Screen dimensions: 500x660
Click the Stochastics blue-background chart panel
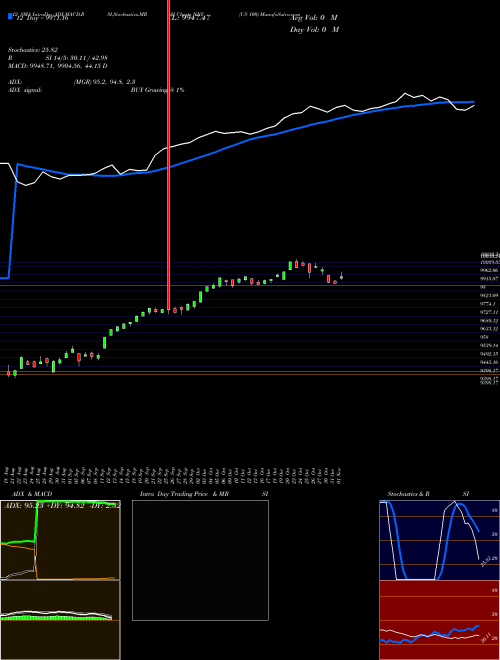(x=439, y=540)
